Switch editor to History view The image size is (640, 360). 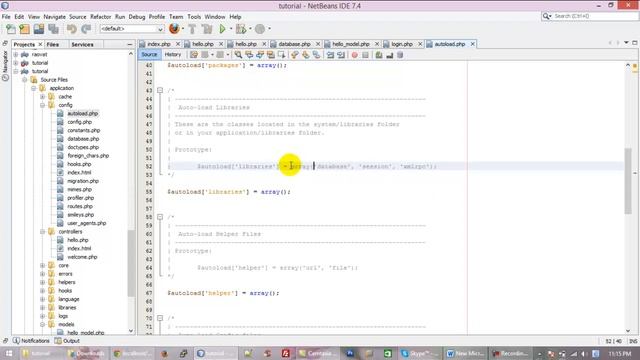173,54
